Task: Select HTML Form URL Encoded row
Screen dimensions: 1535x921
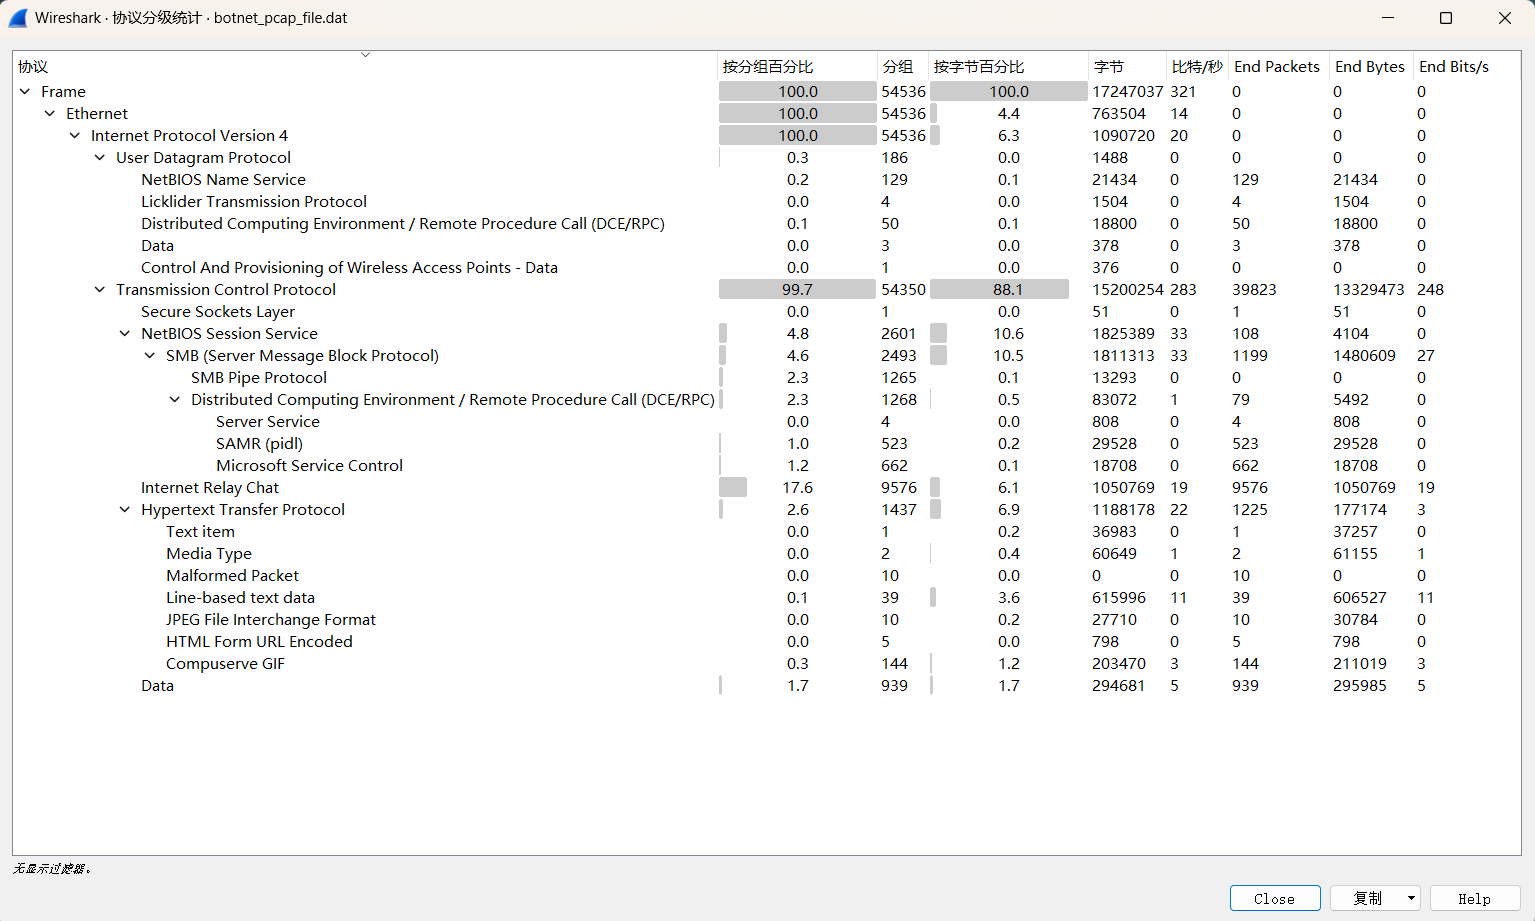Action: pyautogui.click(x=767, y=642)
